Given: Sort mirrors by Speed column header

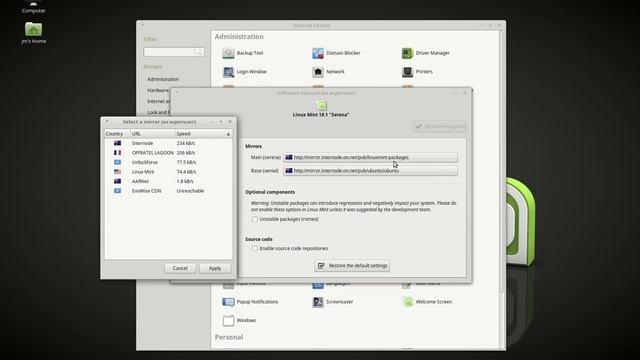Looking at the screenshot, I should click(203, 134).
